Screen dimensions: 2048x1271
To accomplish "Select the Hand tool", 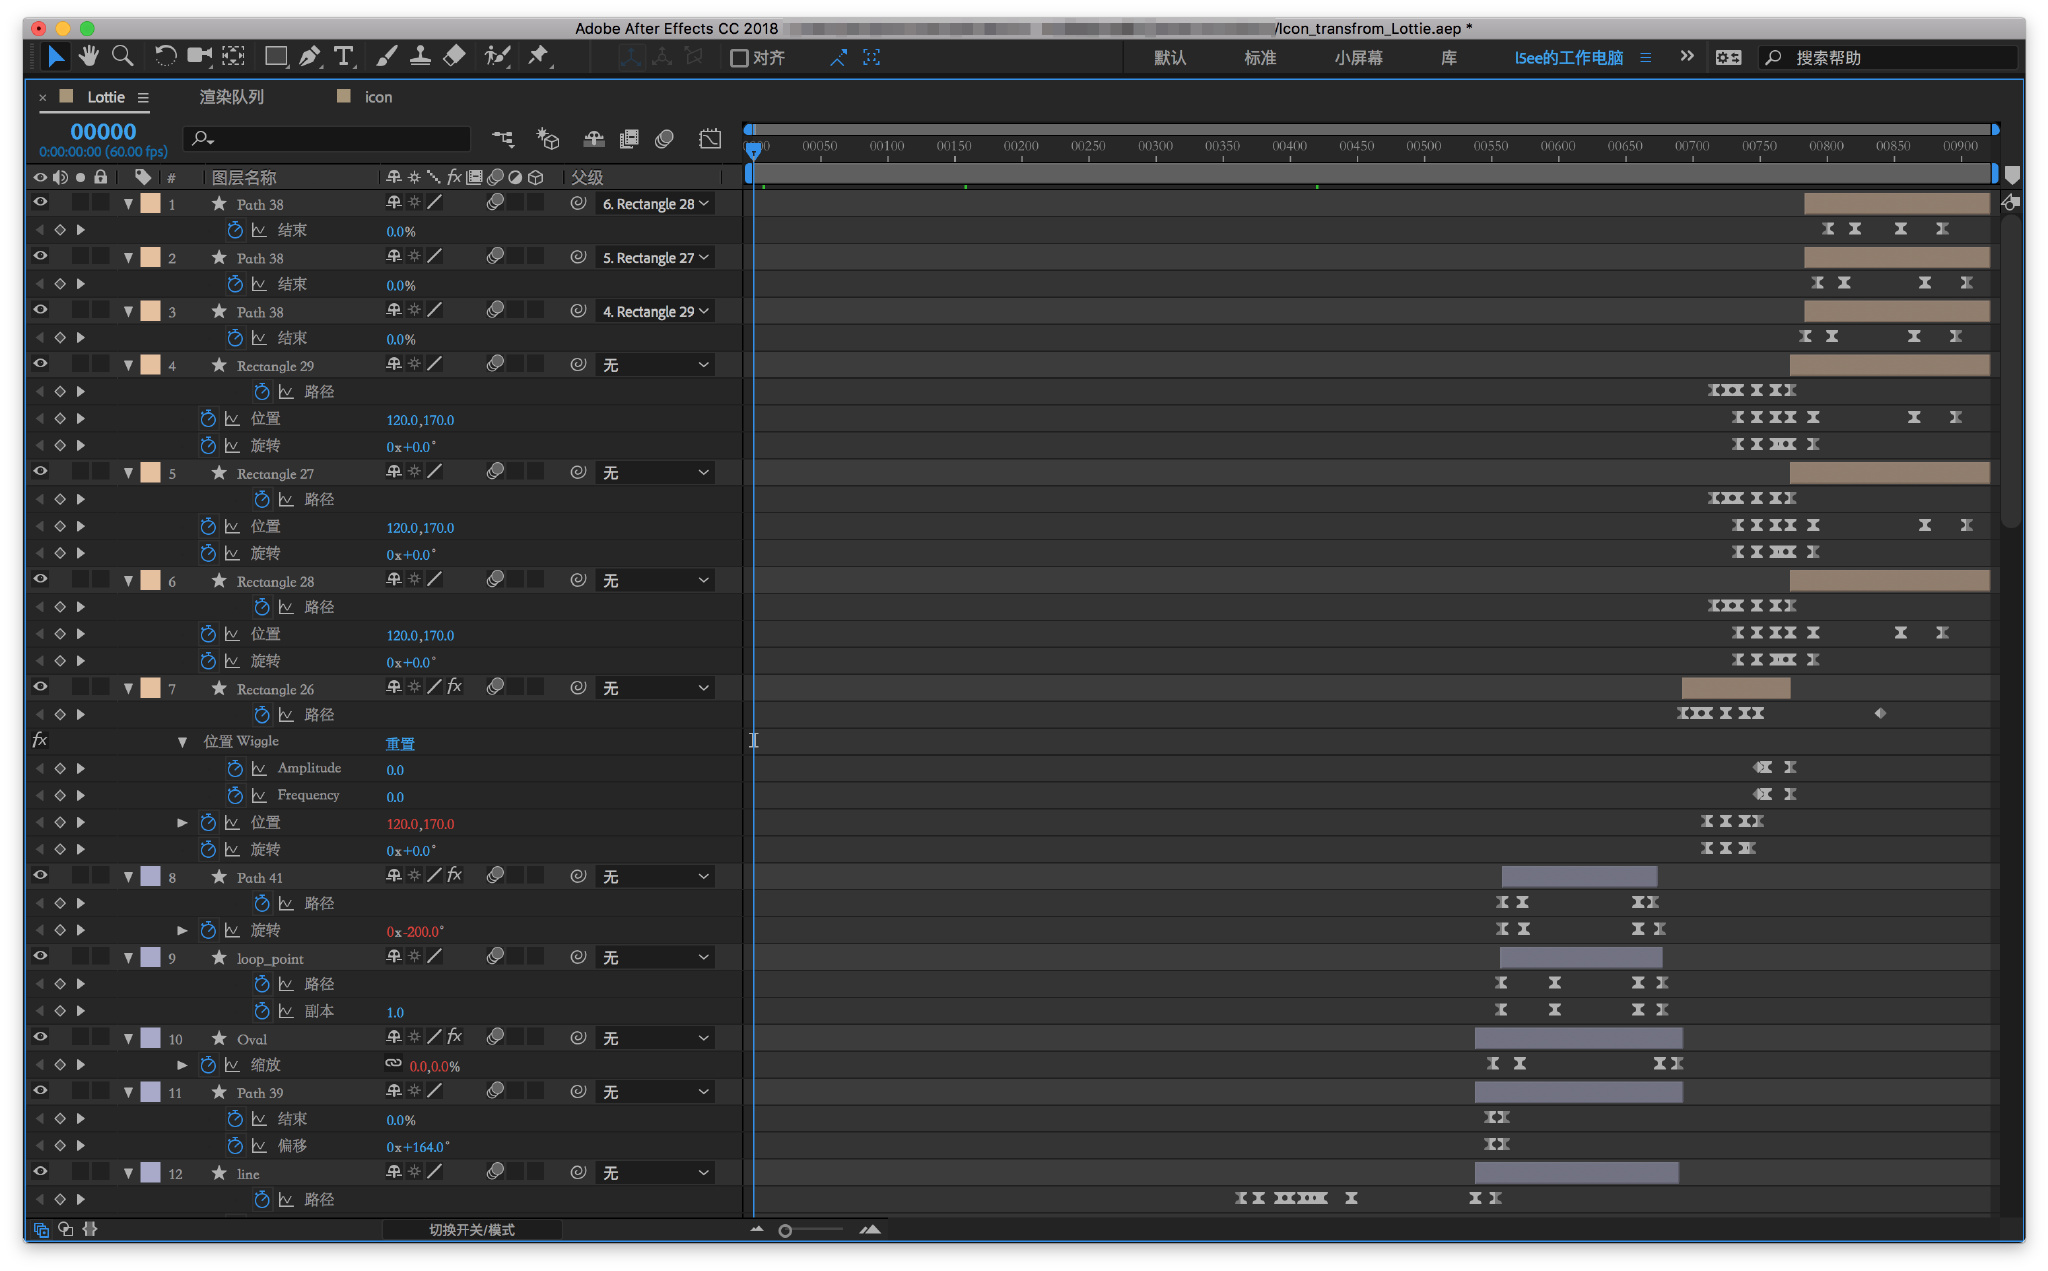I will coord(89,56).
